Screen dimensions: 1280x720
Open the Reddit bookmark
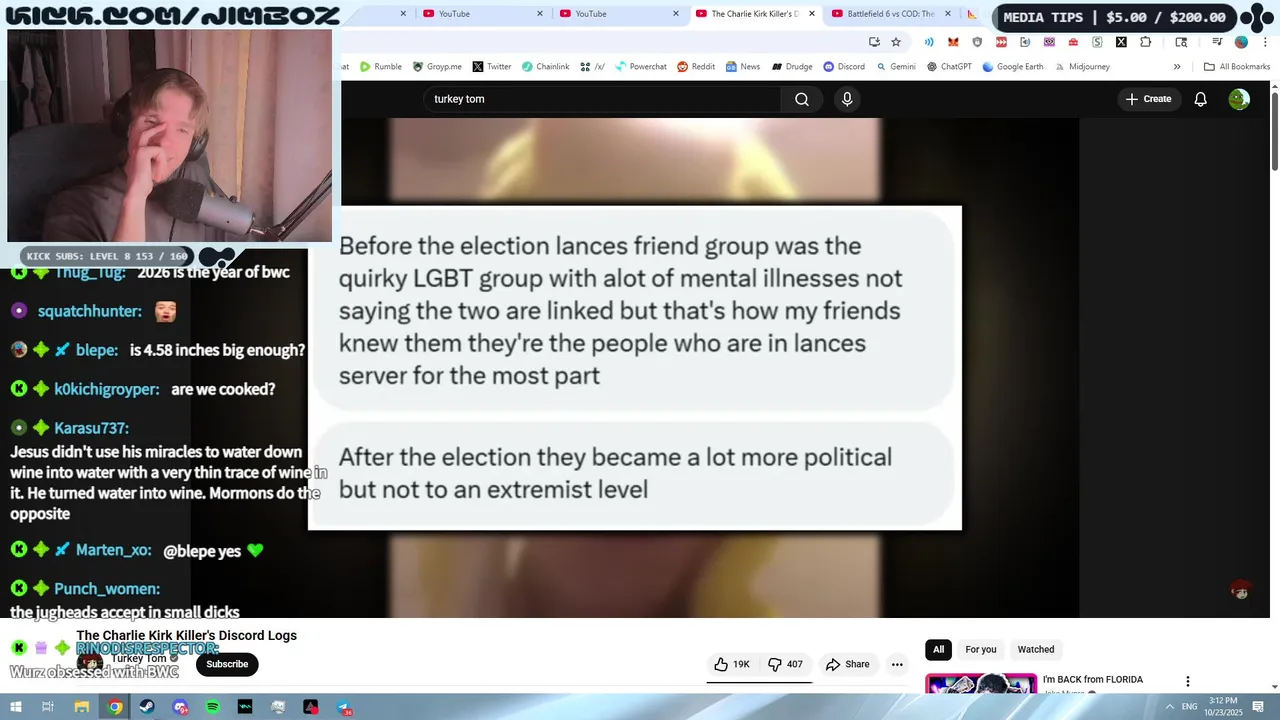pos(696,67)
